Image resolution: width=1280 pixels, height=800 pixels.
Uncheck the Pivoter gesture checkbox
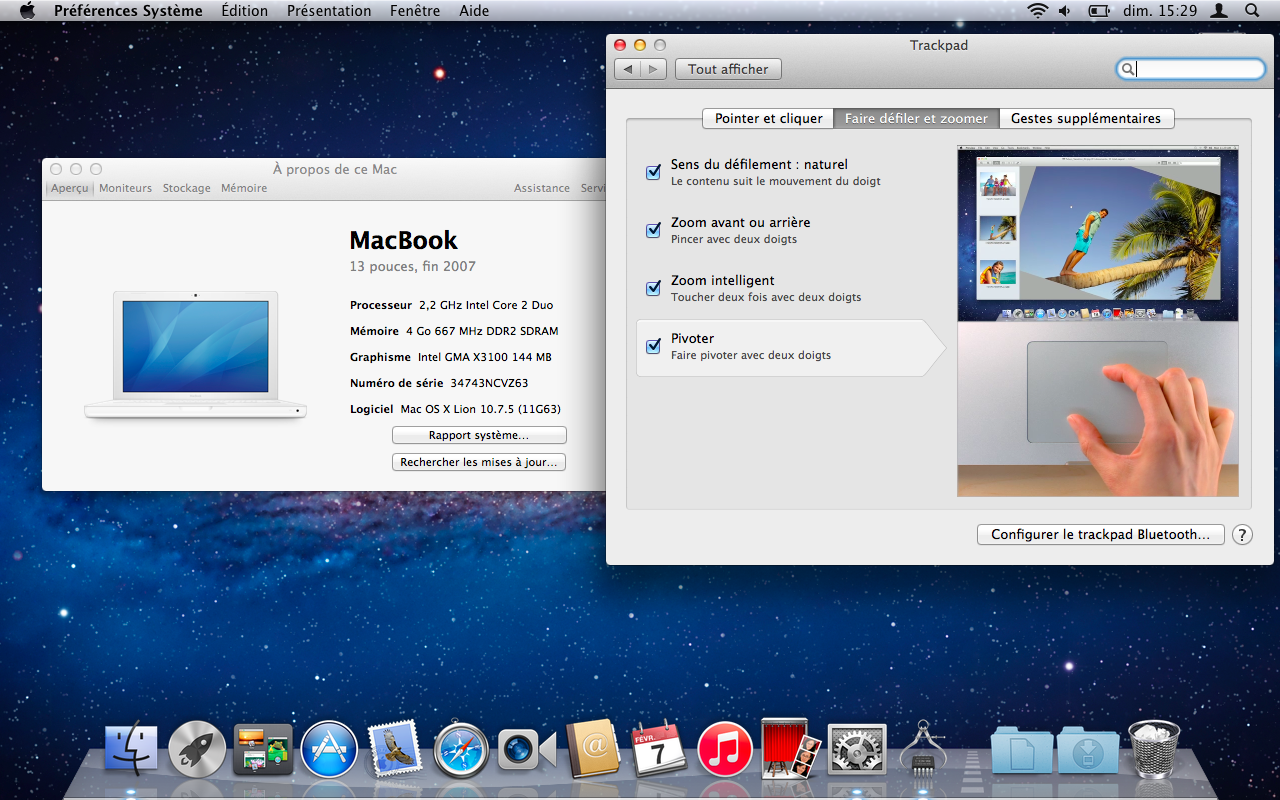point(653,346)
